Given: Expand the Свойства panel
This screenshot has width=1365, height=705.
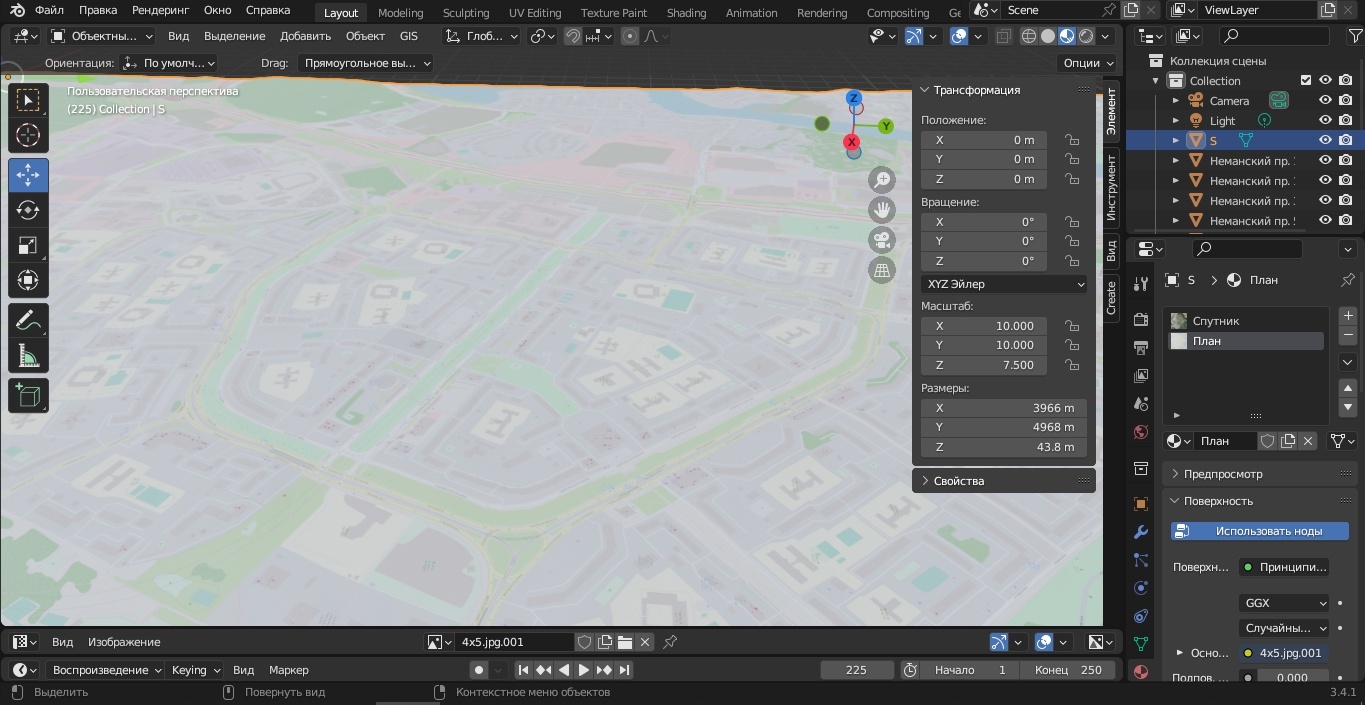Looking at the screenshot, I should 958,481.
